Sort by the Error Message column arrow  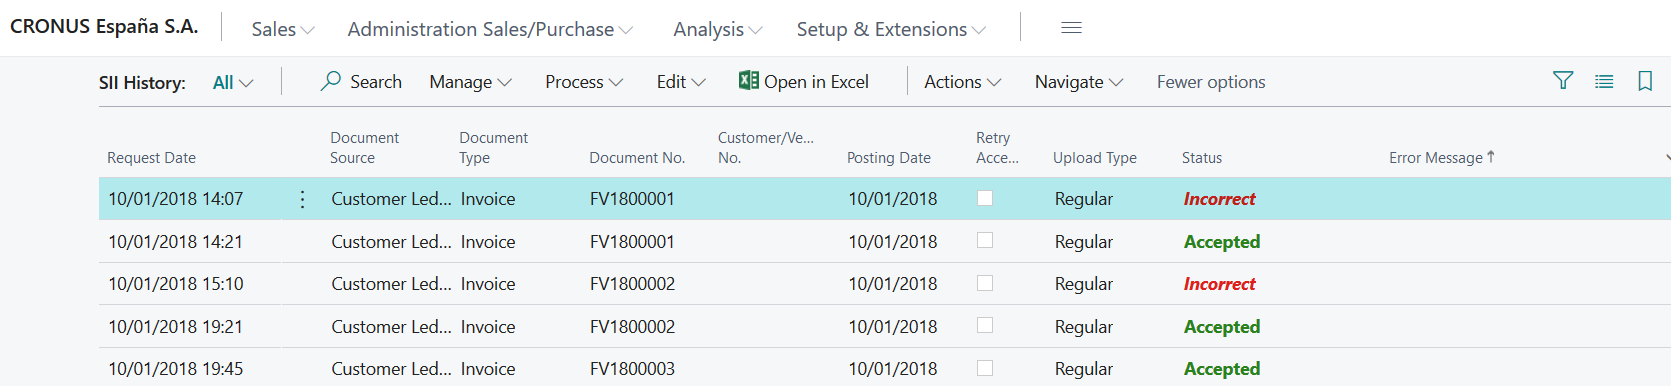(x=1491, y=157)
